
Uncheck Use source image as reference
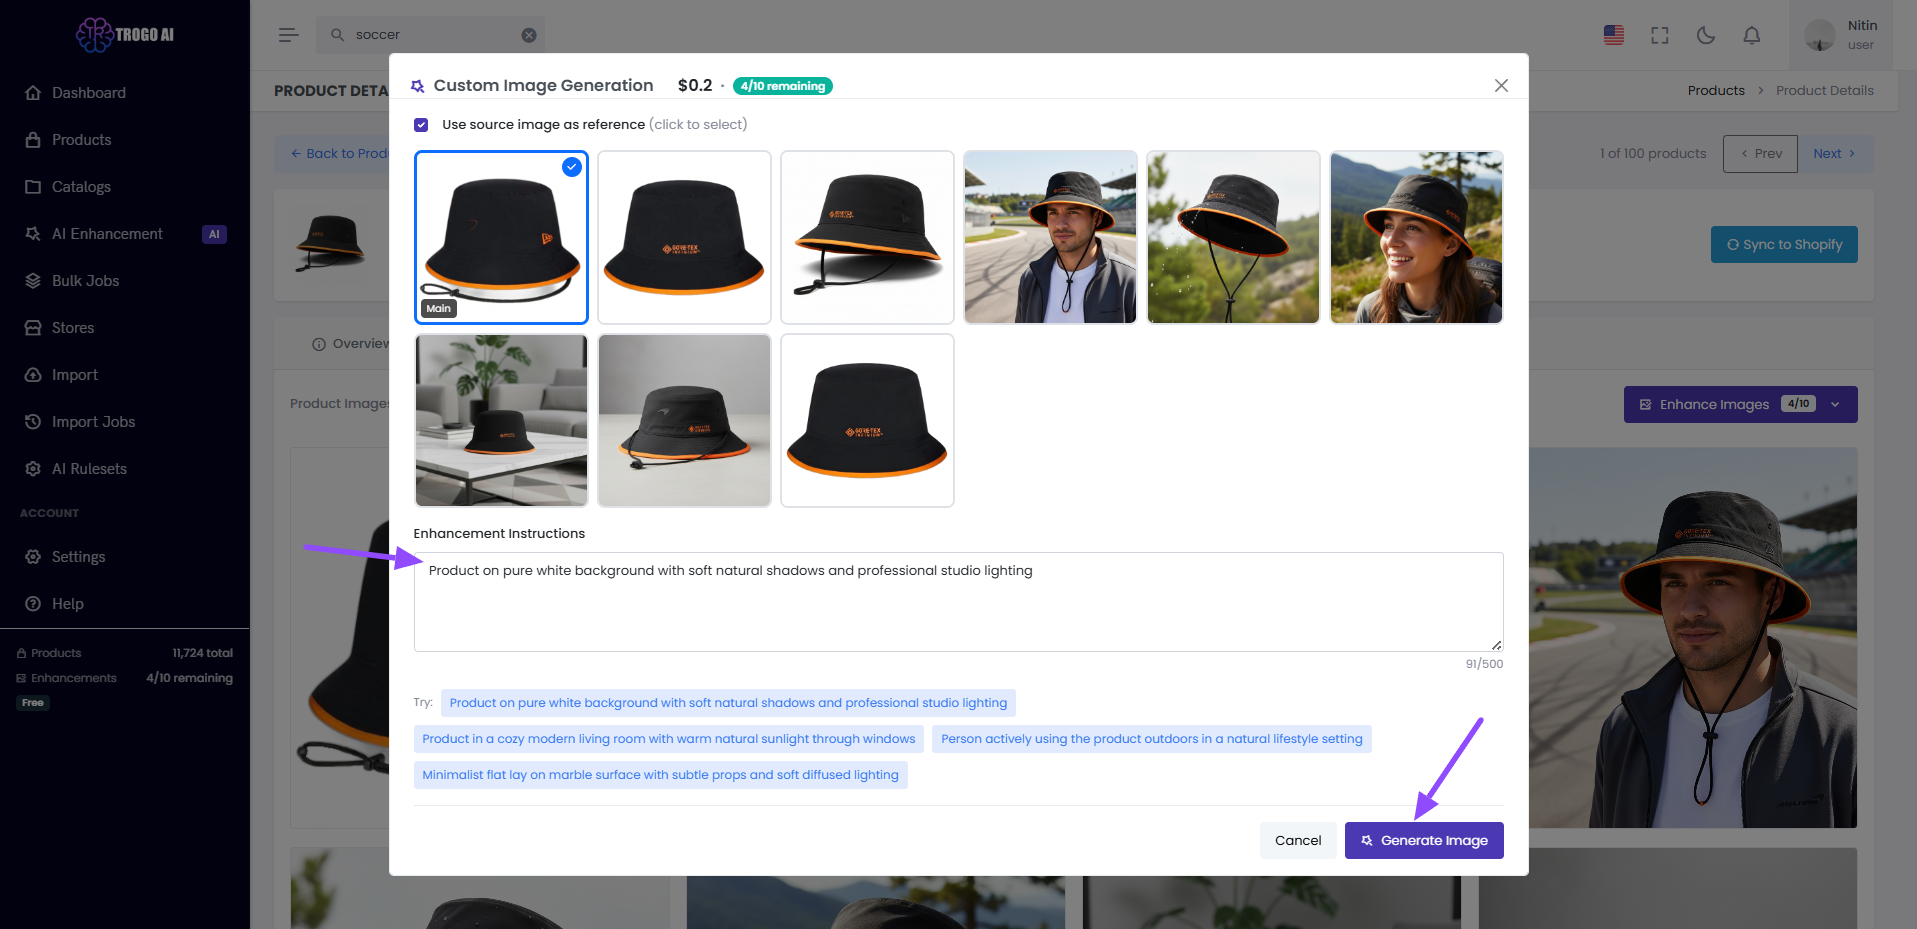click(x=421, y=124)
